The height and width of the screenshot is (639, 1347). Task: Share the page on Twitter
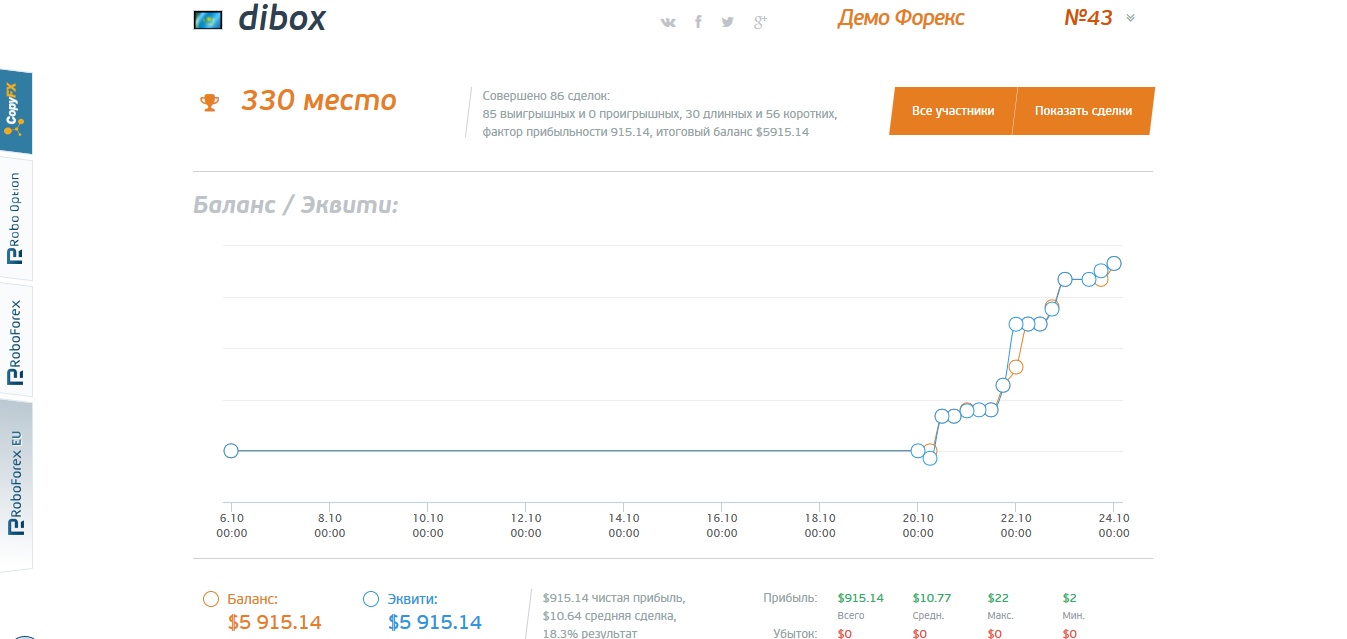click(x=728, y=22)
